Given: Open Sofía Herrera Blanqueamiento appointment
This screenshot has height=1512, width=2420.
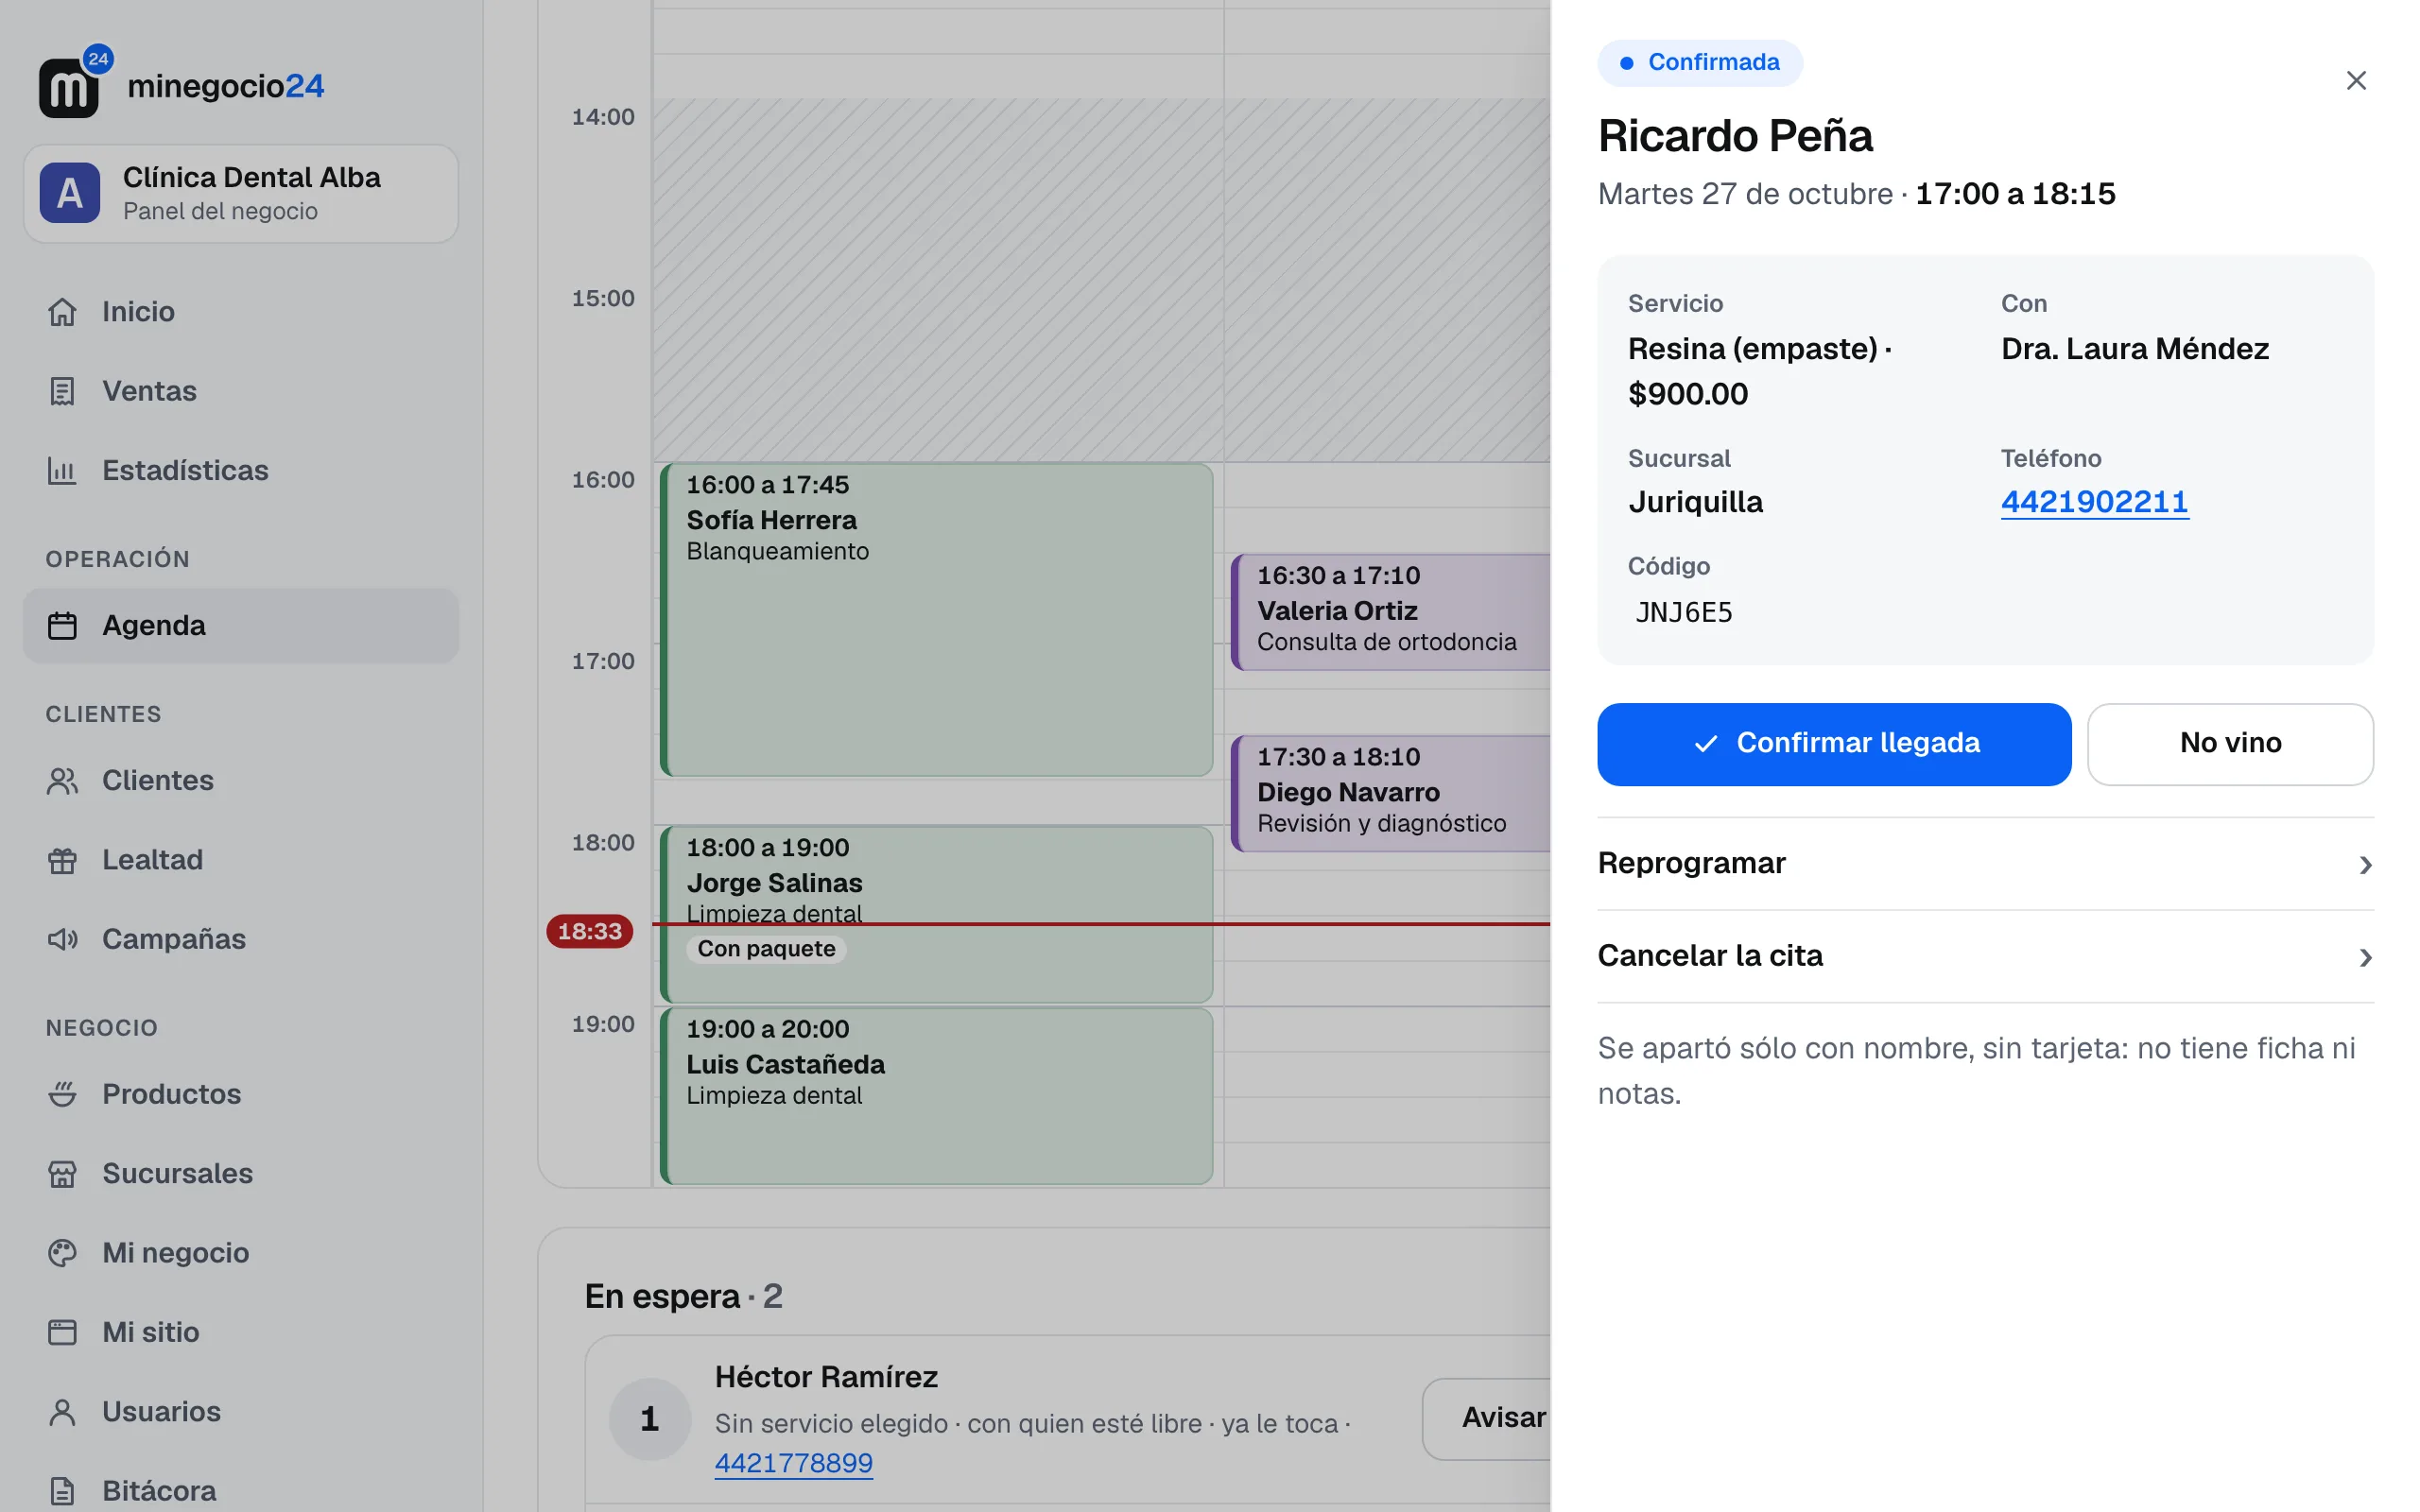Looking at the screenshot, I should [937, 620].
